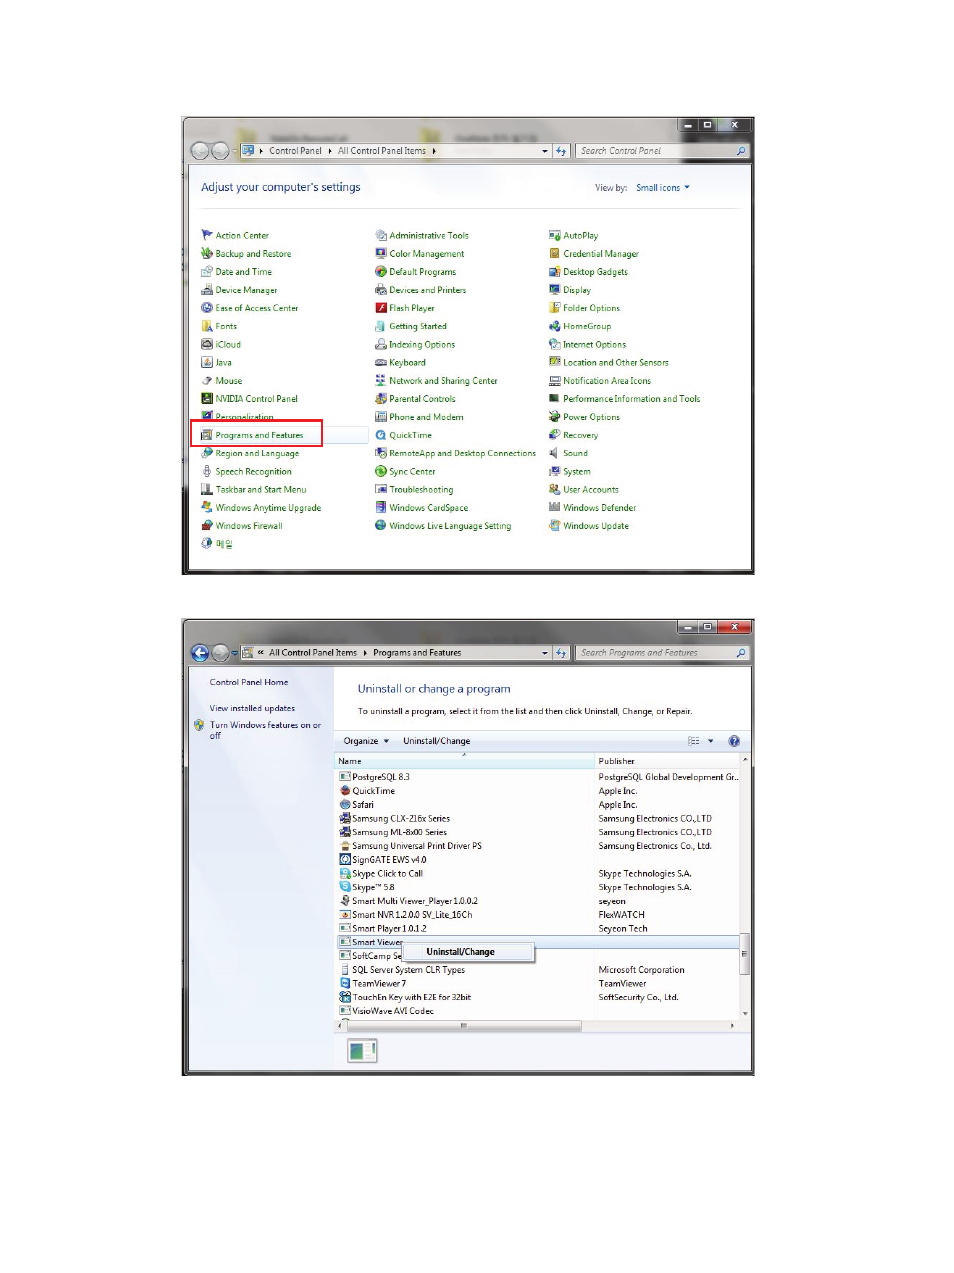Click the Credential Manager icon
Image resolution: width=954 pixels, height=1273 pixels.
(x=554, y=253)
